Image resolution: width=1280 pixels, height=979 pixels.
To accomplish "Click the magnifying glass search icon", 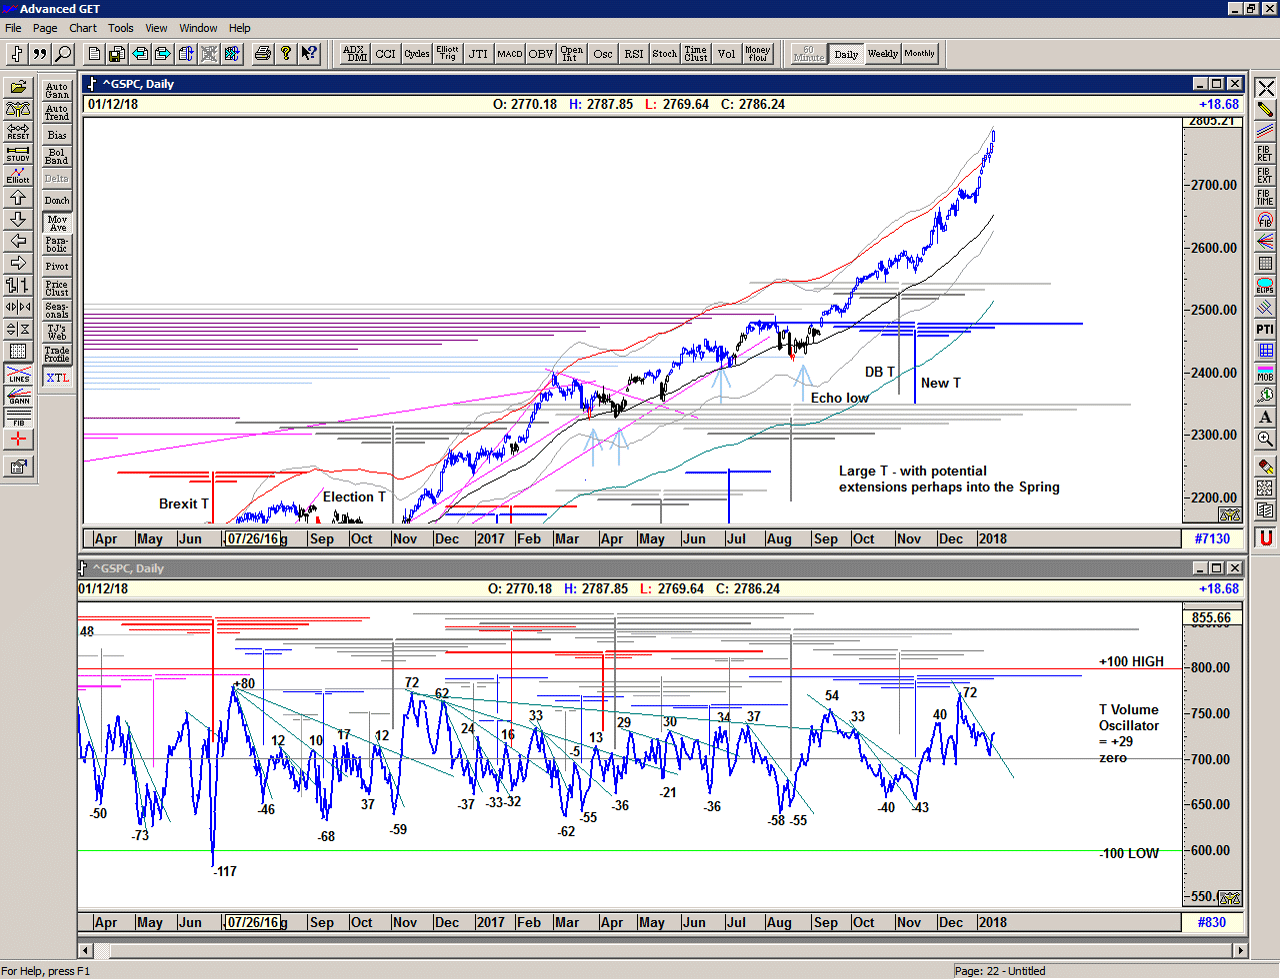I will click(63, 54).
